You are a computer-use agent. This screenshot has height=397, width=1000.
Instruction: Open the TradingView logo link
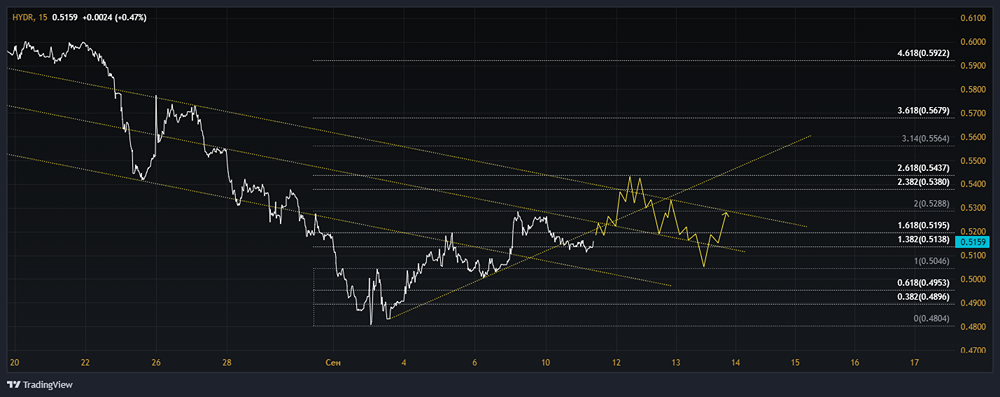(40, 385)
